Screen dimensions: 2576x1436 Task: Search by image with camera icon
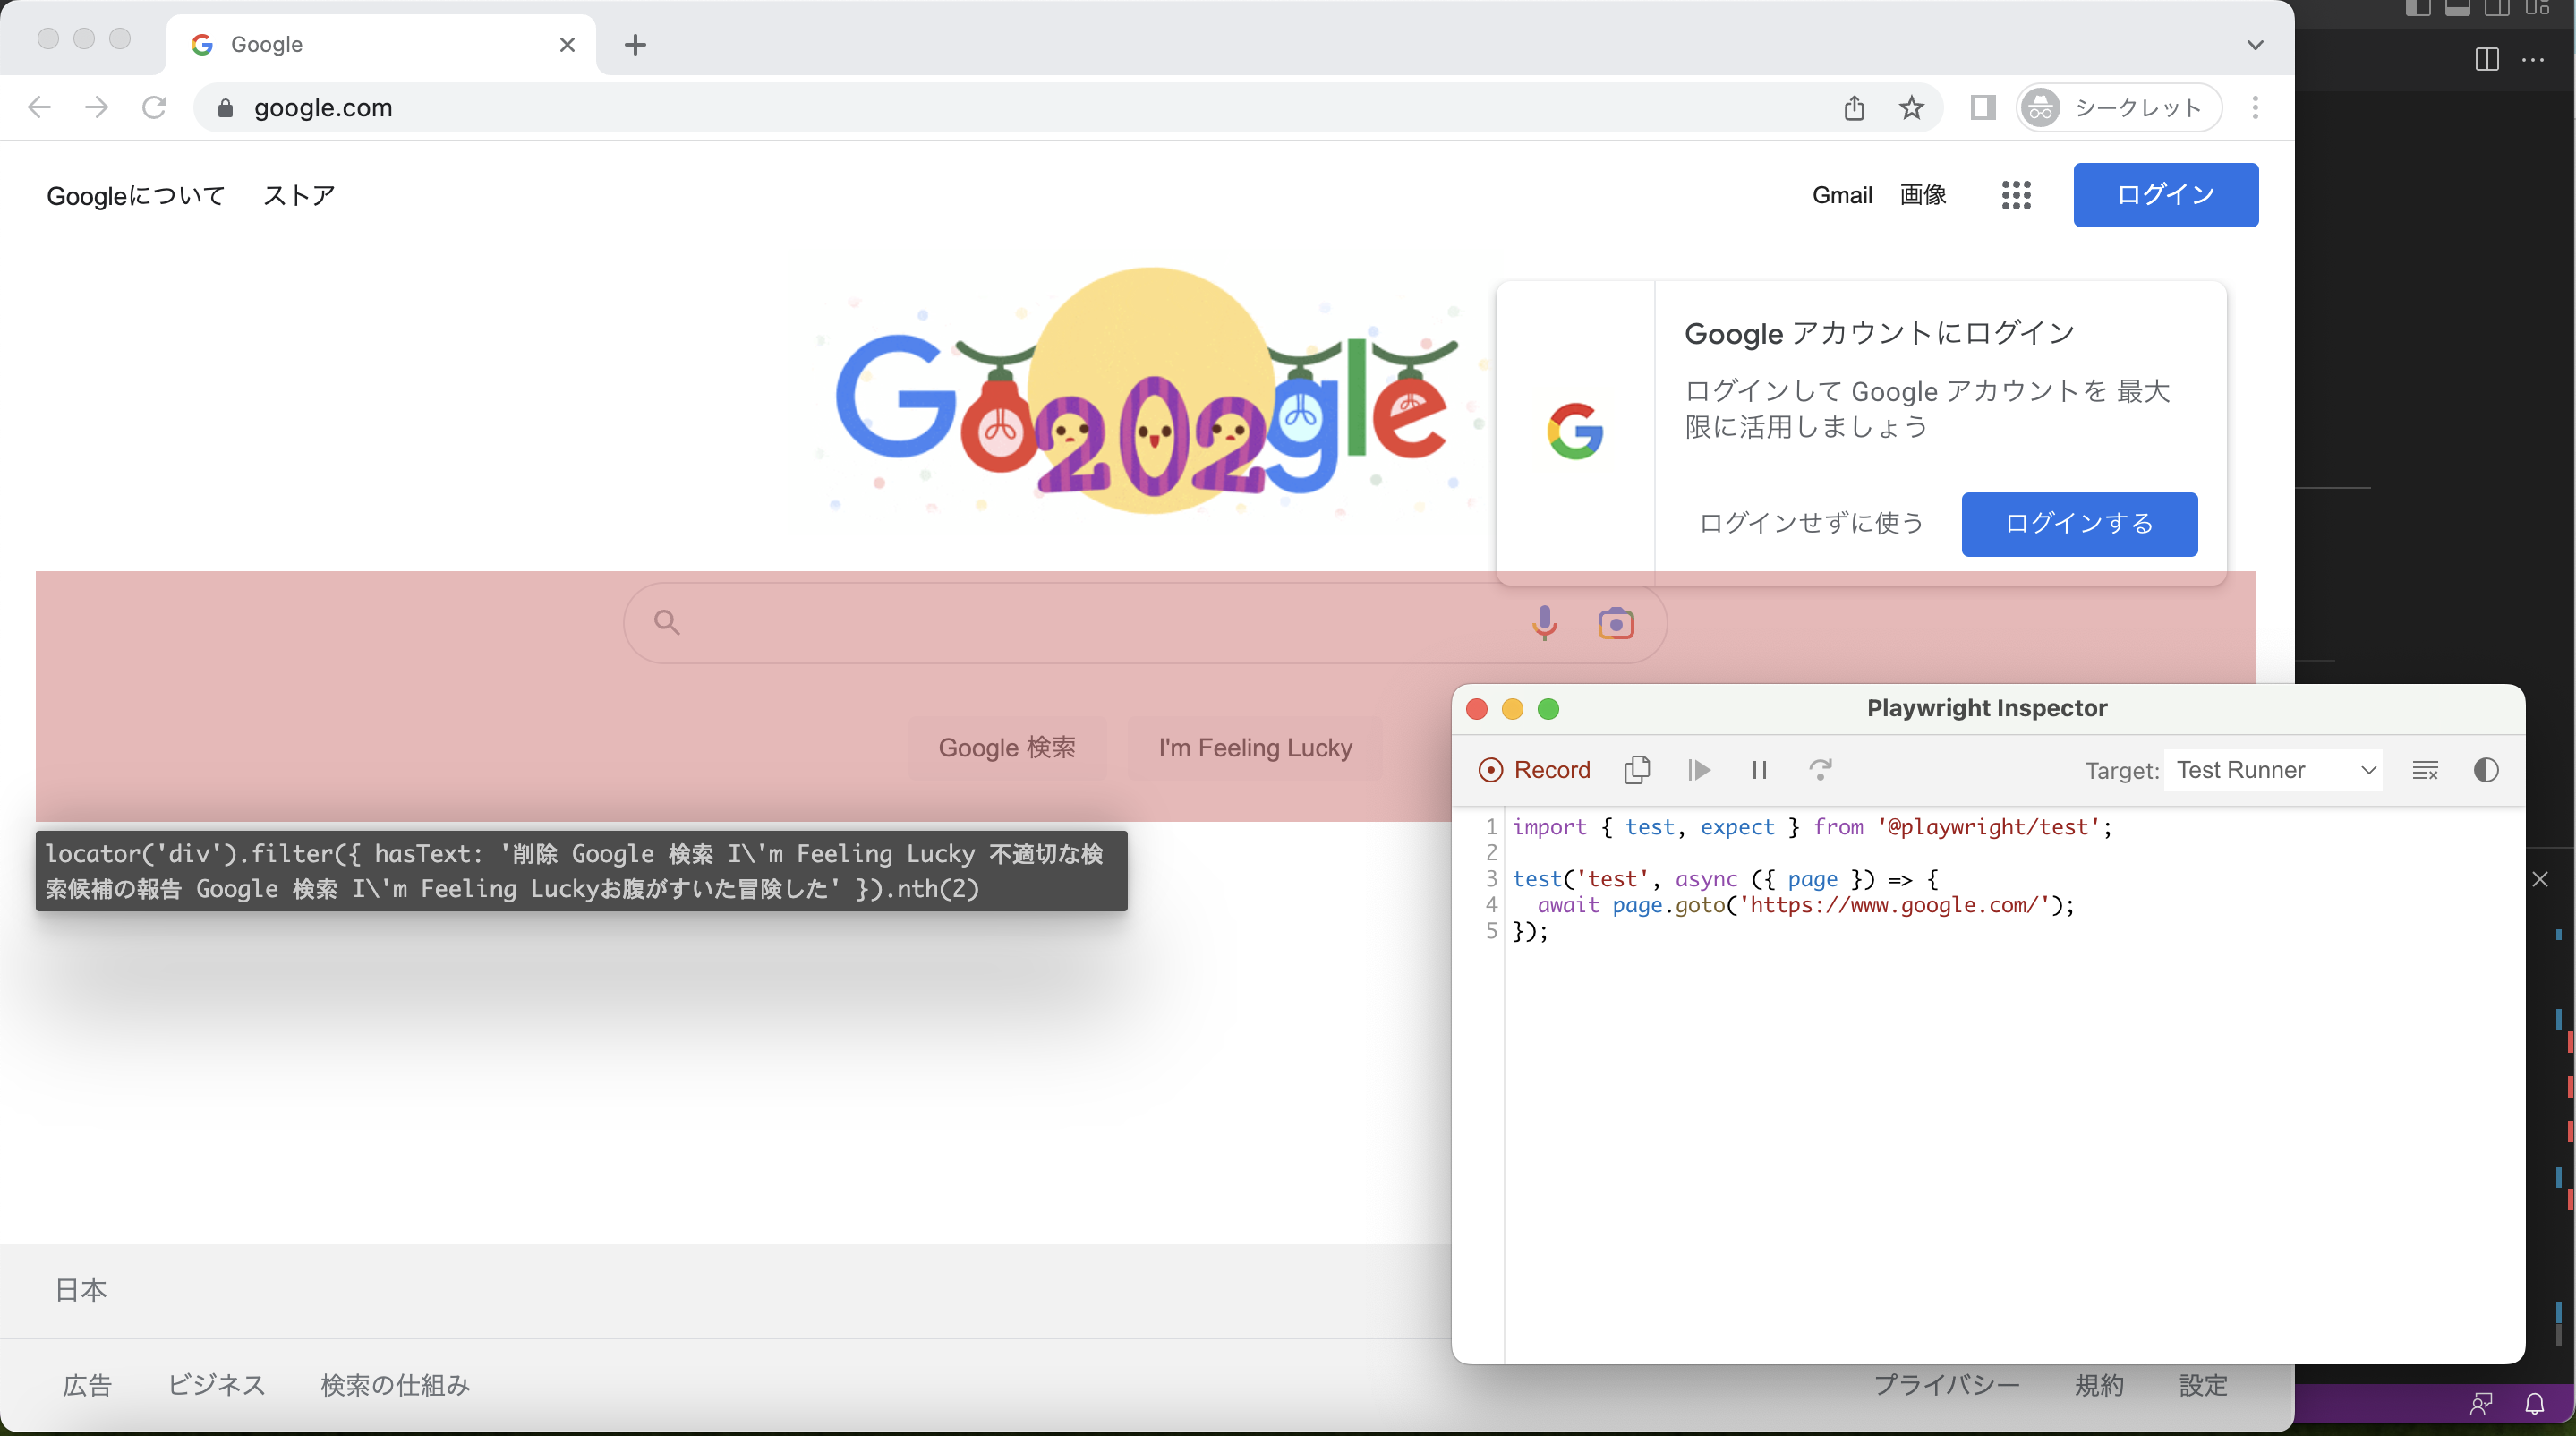(1615, 623)
